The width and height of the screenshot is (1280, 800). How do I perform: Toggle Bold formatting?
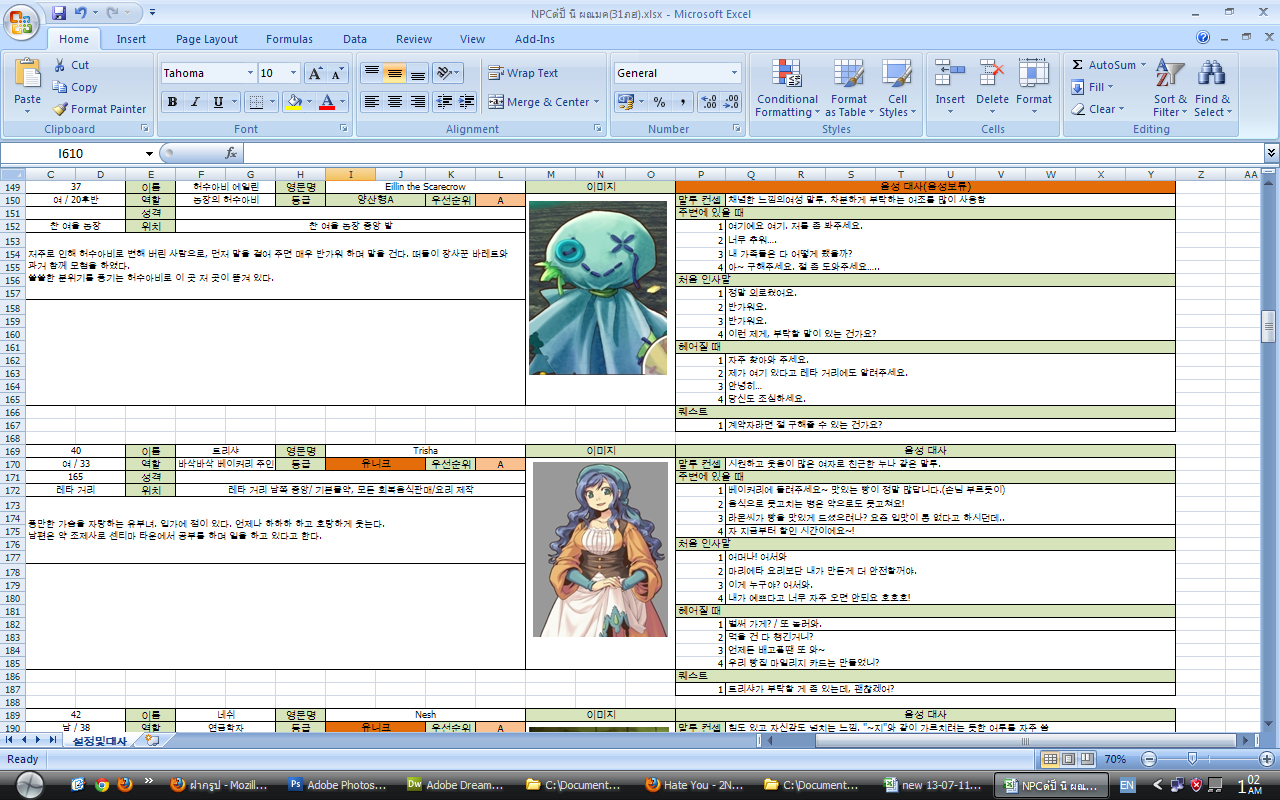(x=172, y=102)
